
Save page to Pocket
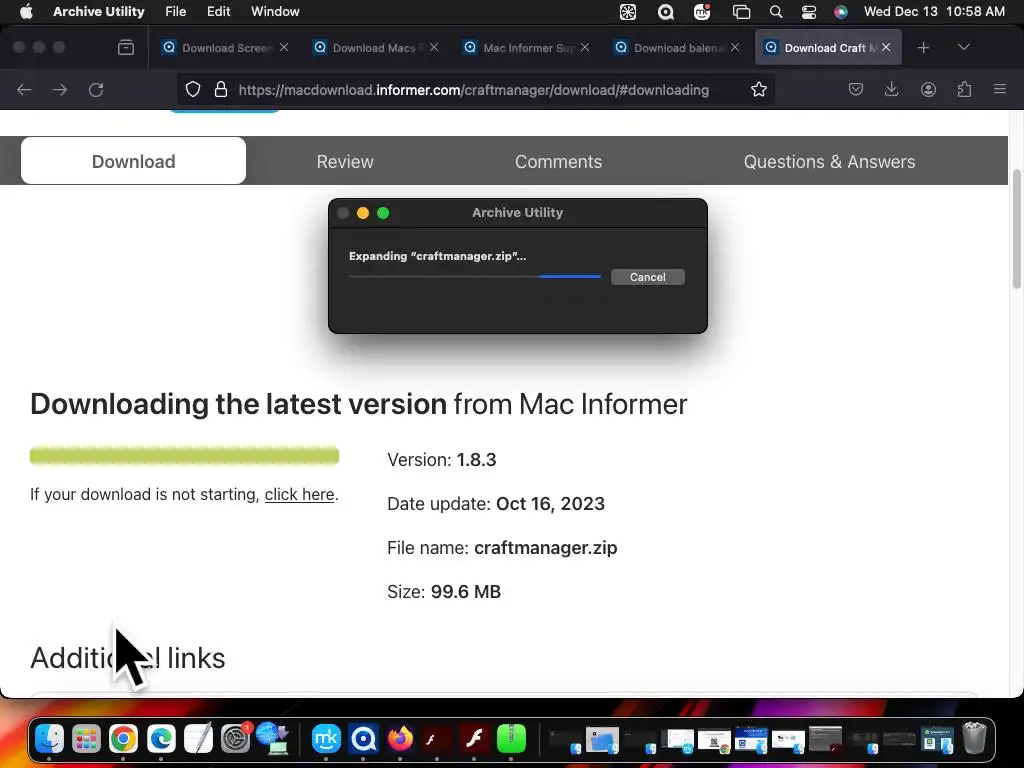856,89
